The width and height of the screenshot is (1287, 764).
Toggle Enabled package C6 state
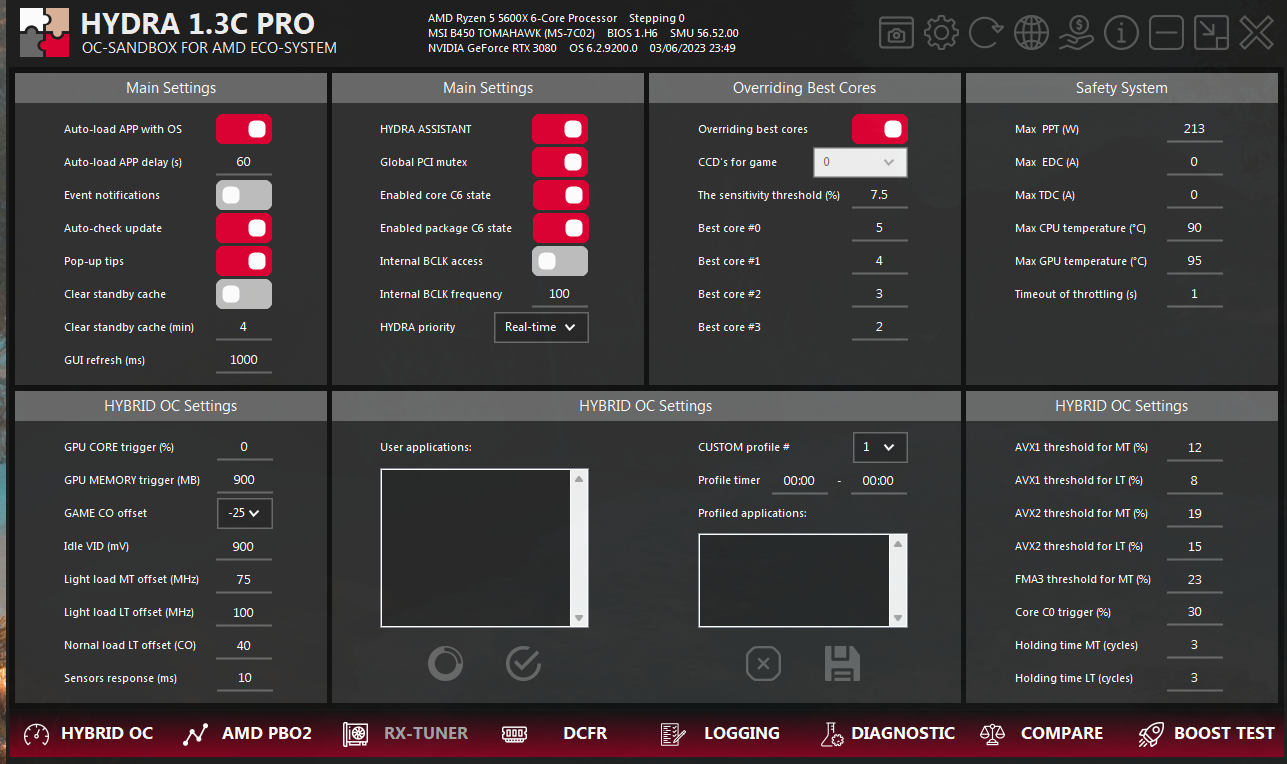(x=560, y=228)
